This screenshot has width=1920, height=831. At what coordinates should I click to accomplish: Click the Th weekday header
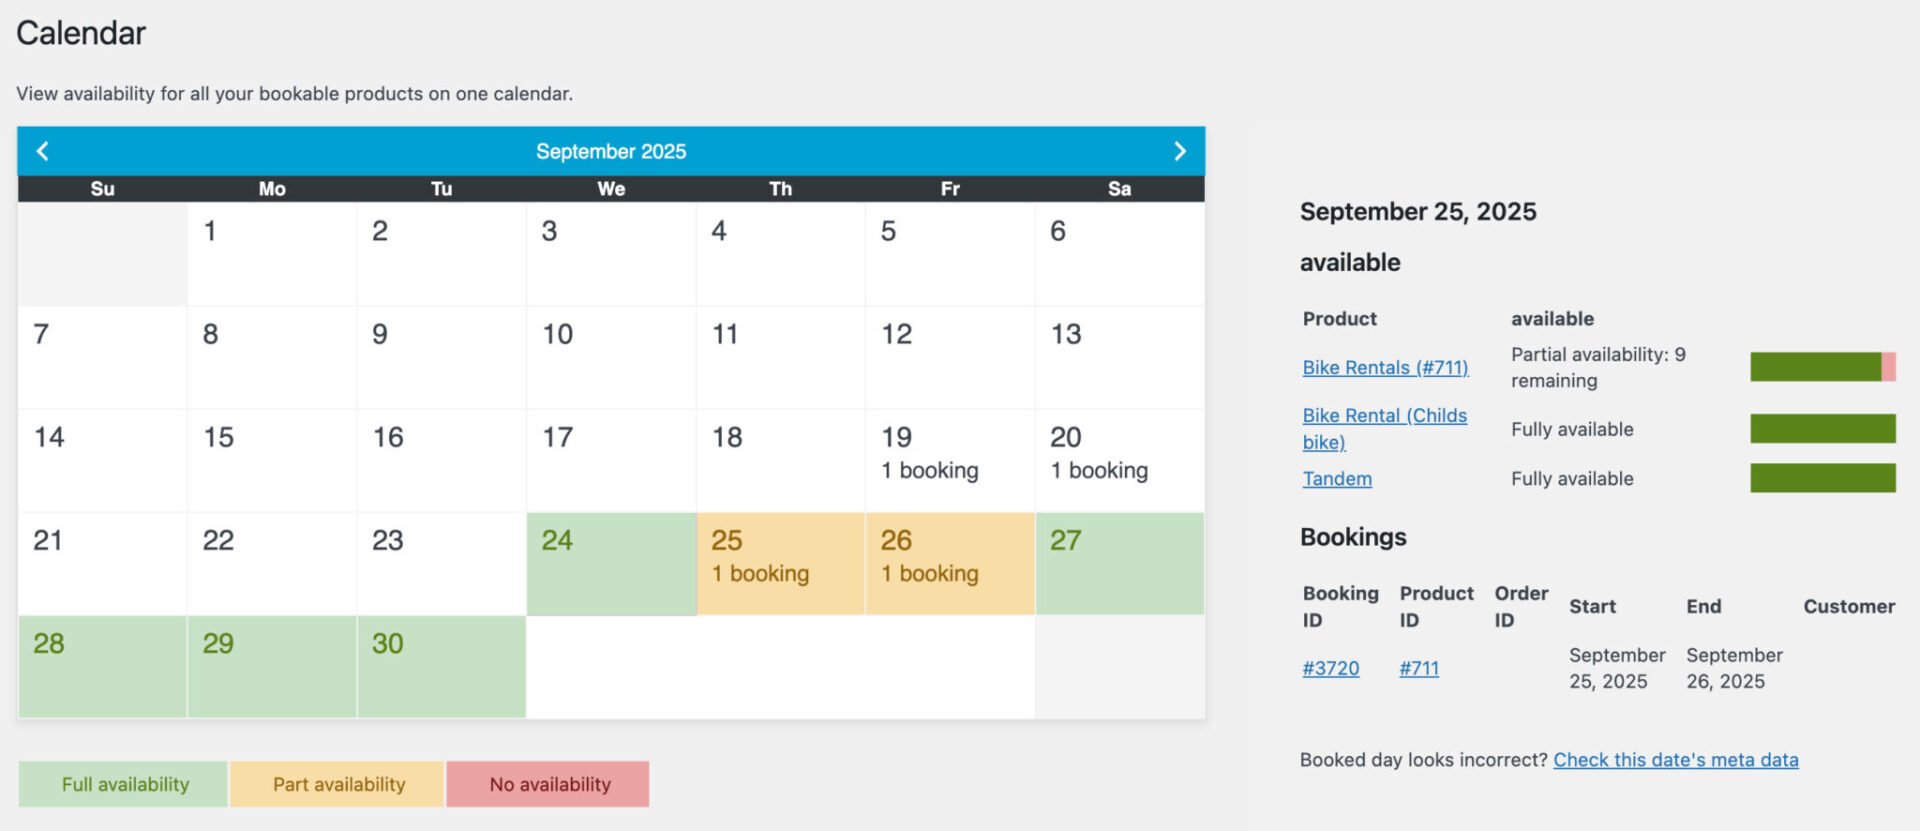coord(780,189)
